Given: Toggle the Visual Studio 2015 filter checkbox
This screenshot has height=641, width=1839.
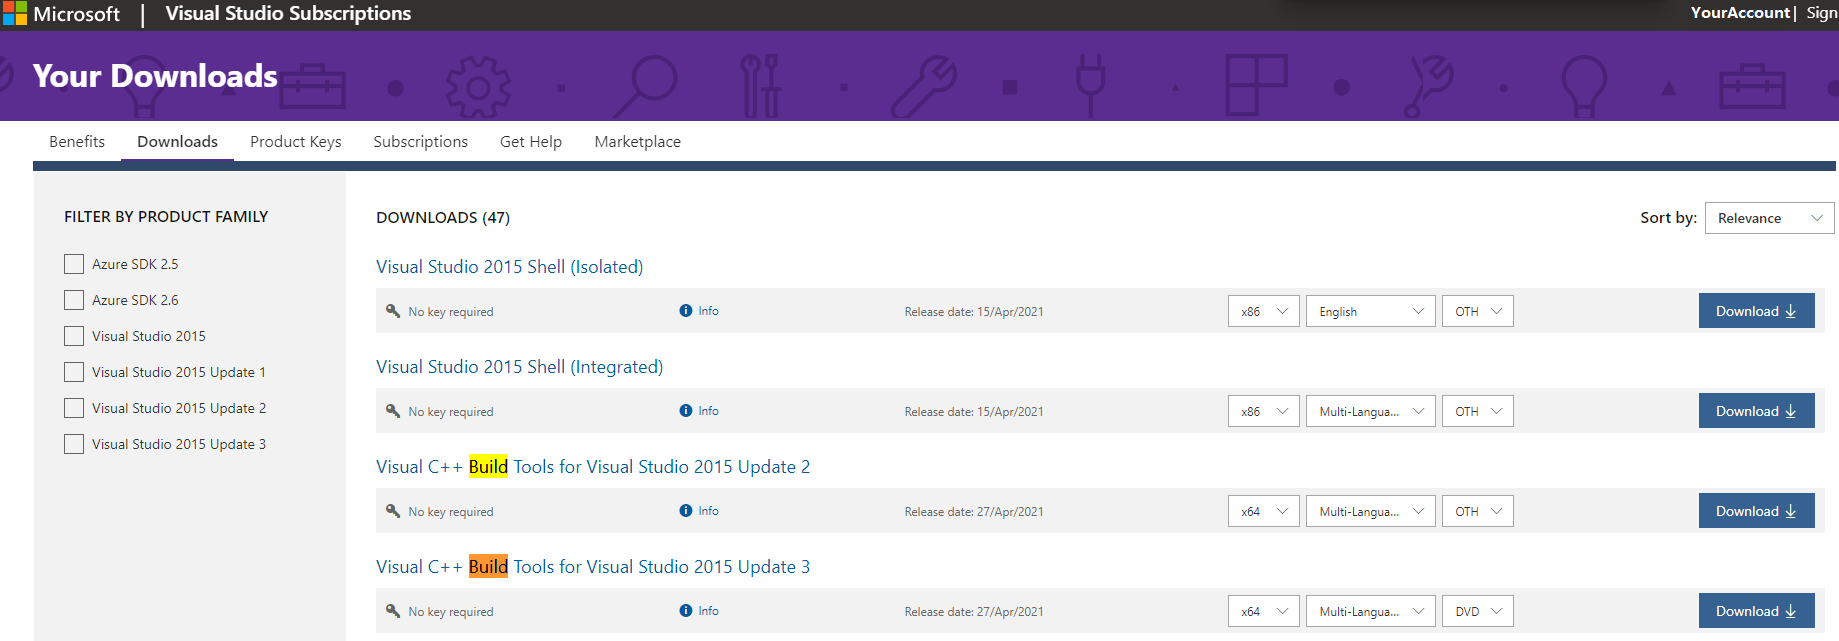Looking at the screenshot, I should click(74, 336).
